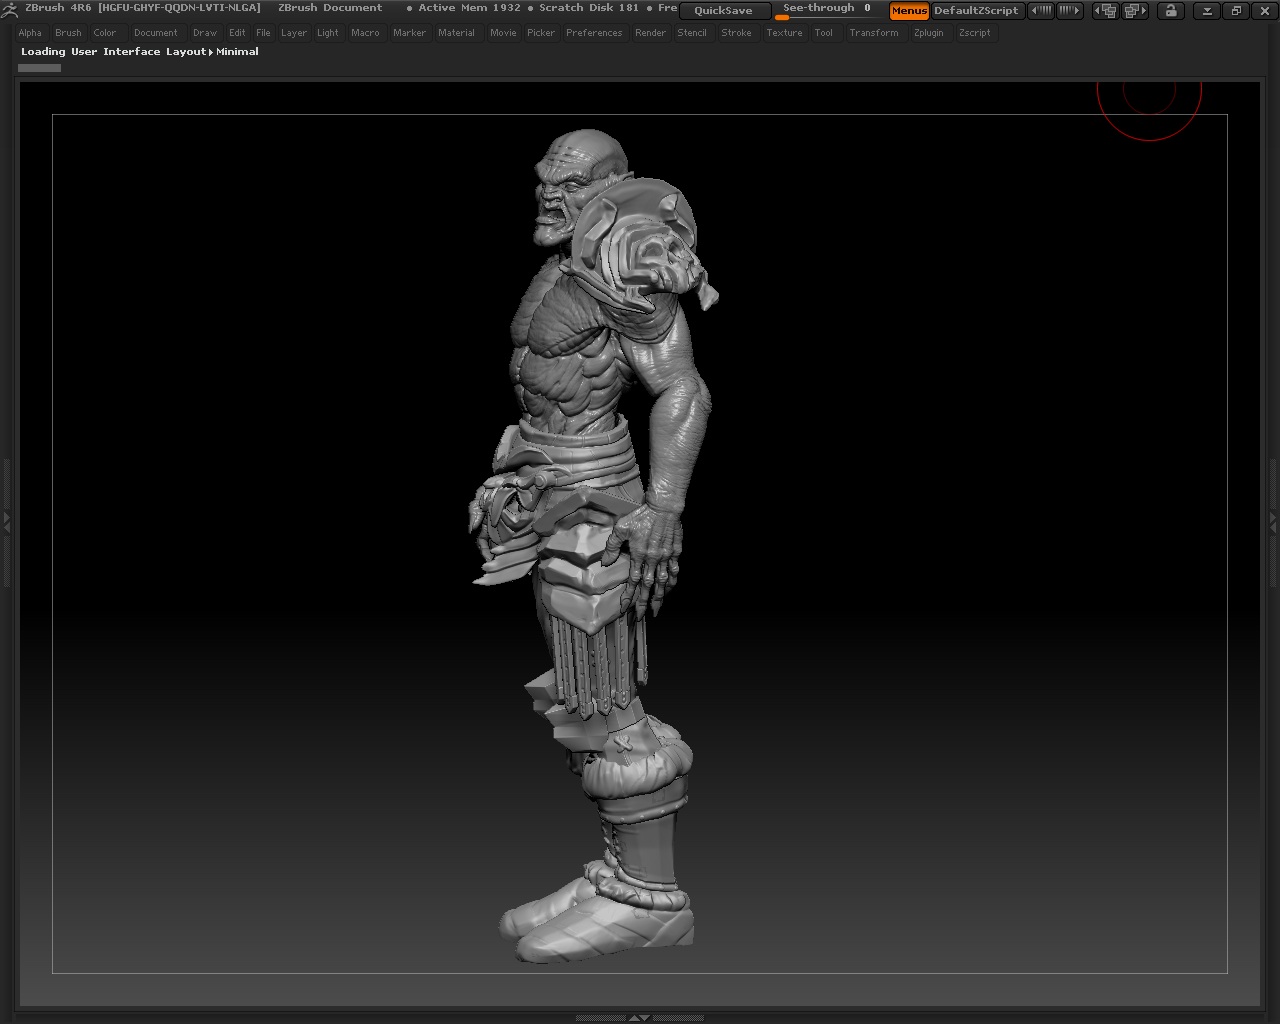Open the Draw menu
Viewport: 1280px width, 1024px height.
[205, 33]
